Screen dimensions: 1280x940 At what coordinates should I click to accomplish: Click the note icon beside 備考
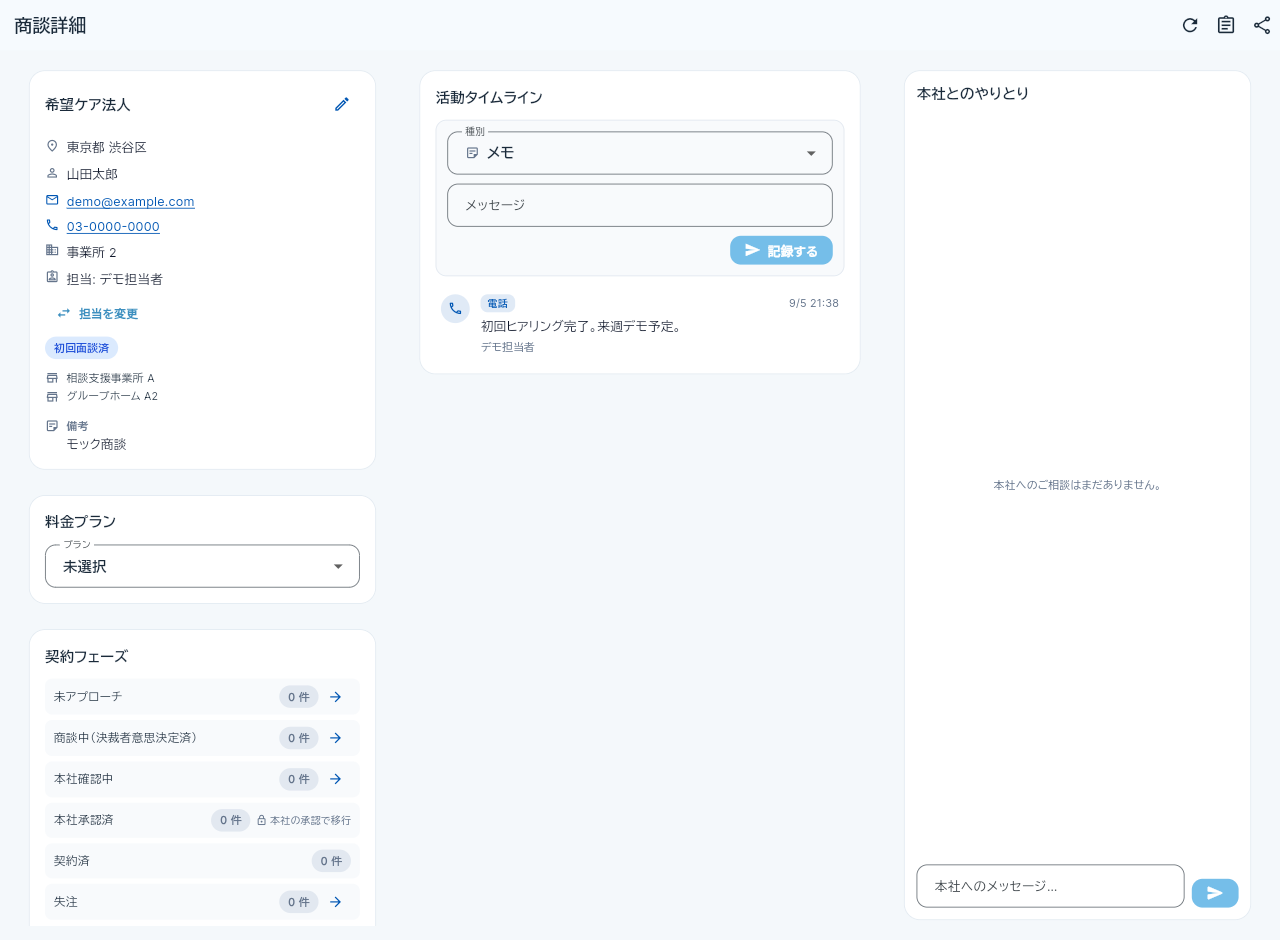coord(52,426)
